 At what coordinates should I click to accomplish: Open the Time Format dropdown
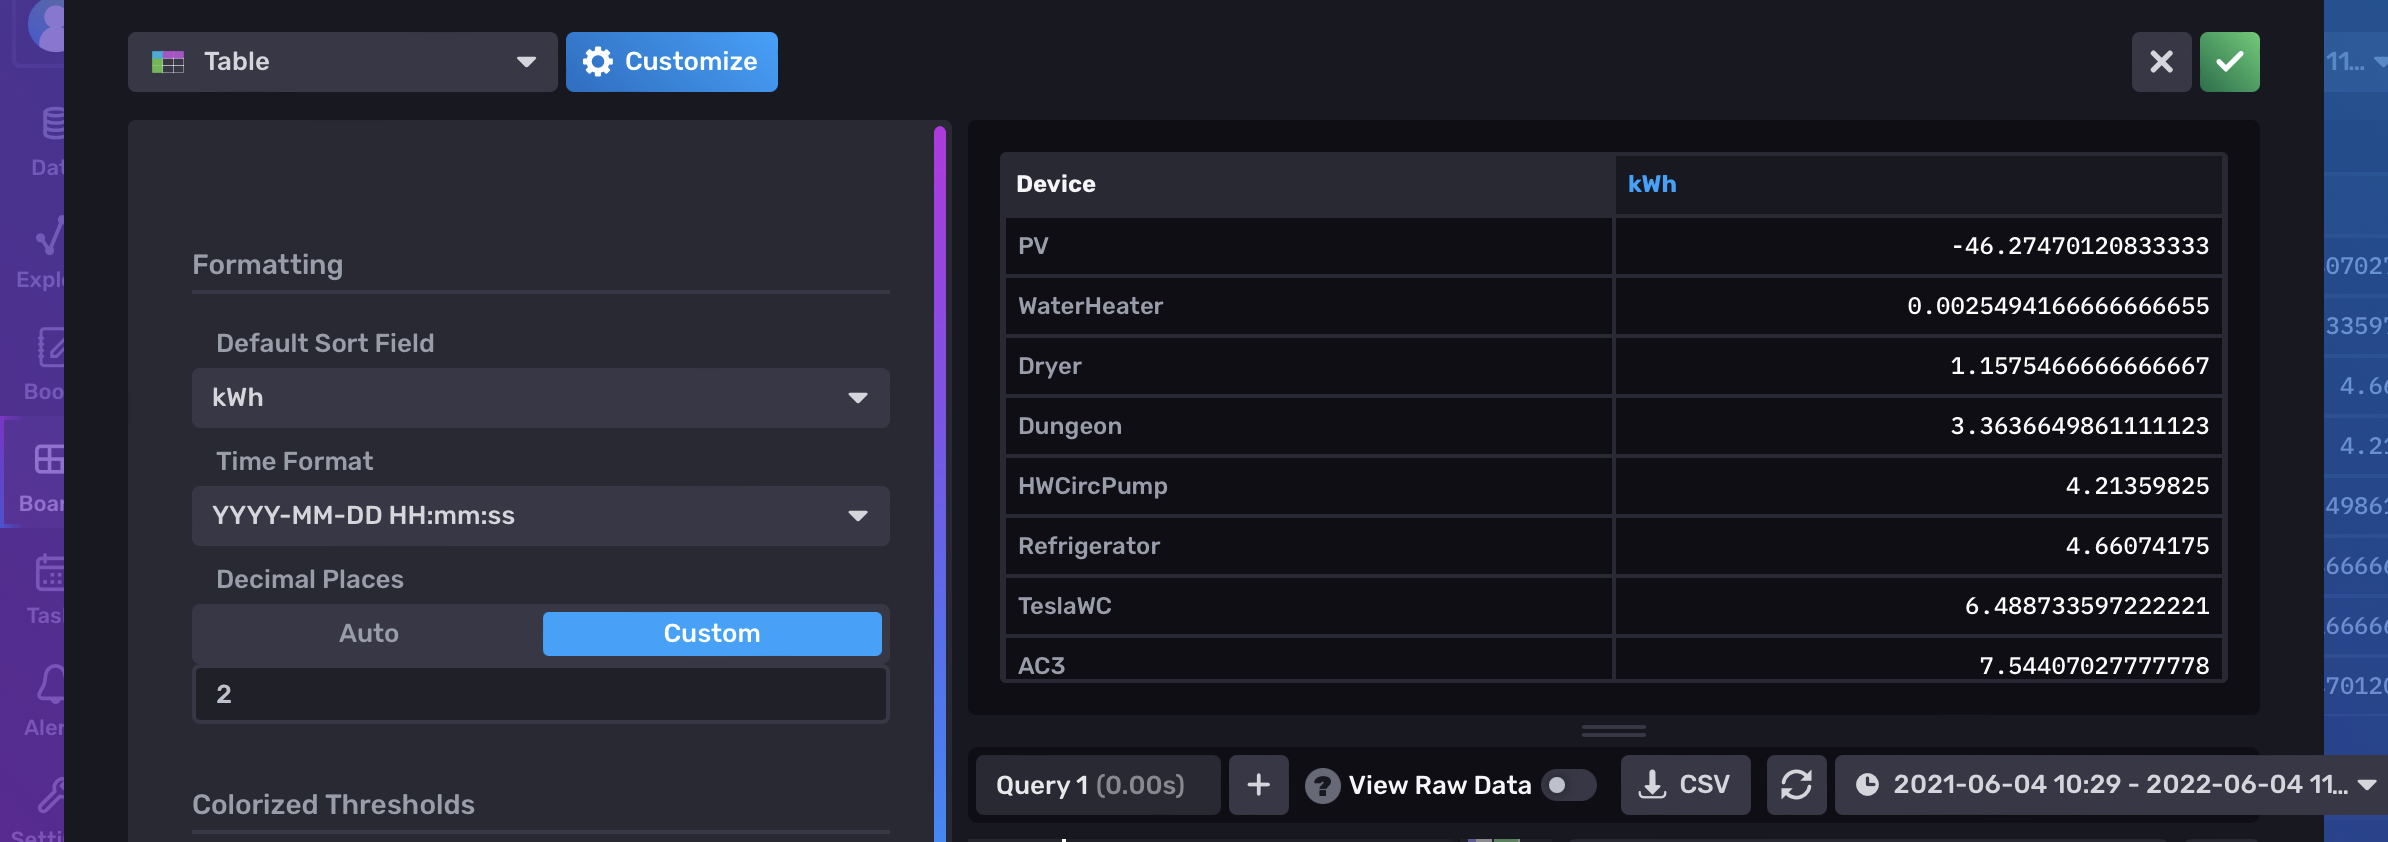point(540,515)
